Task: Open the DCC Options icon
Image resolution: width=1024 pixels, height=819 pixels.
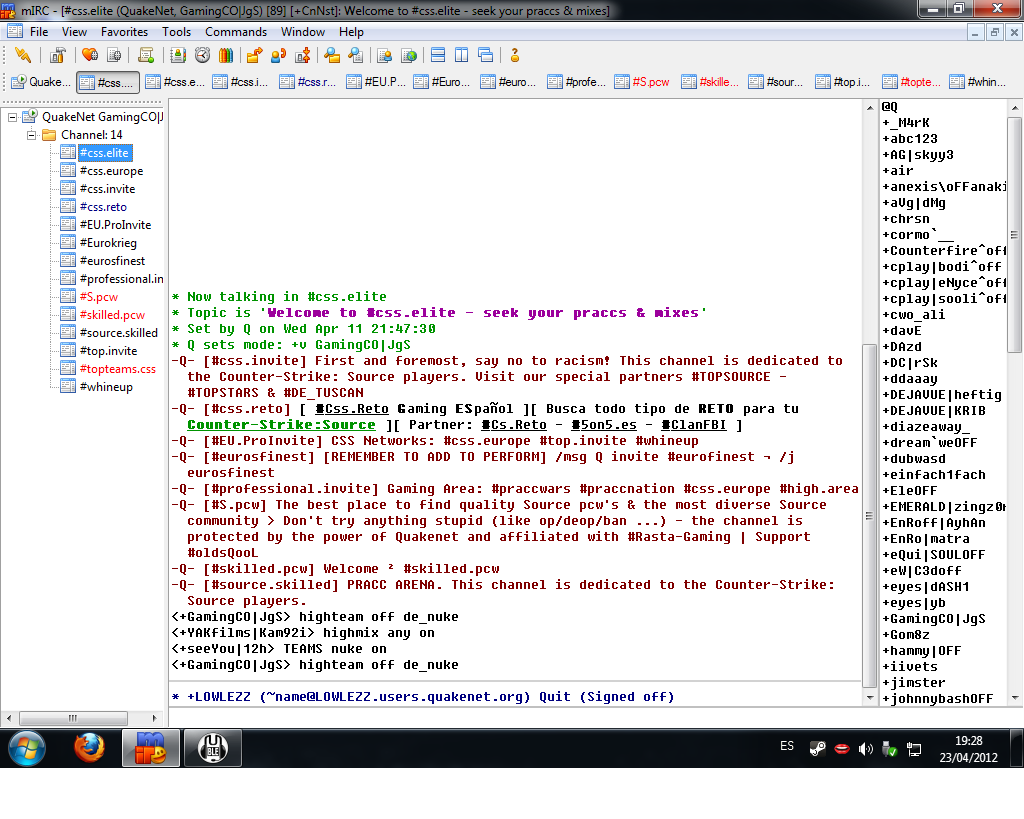Action: tap(302, 56)
